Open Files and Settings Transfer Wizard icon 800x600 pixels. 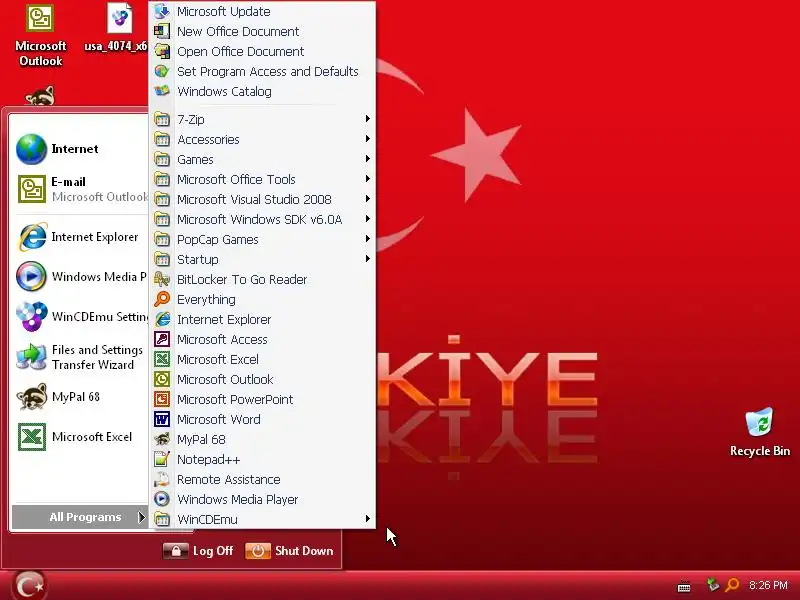32,357
